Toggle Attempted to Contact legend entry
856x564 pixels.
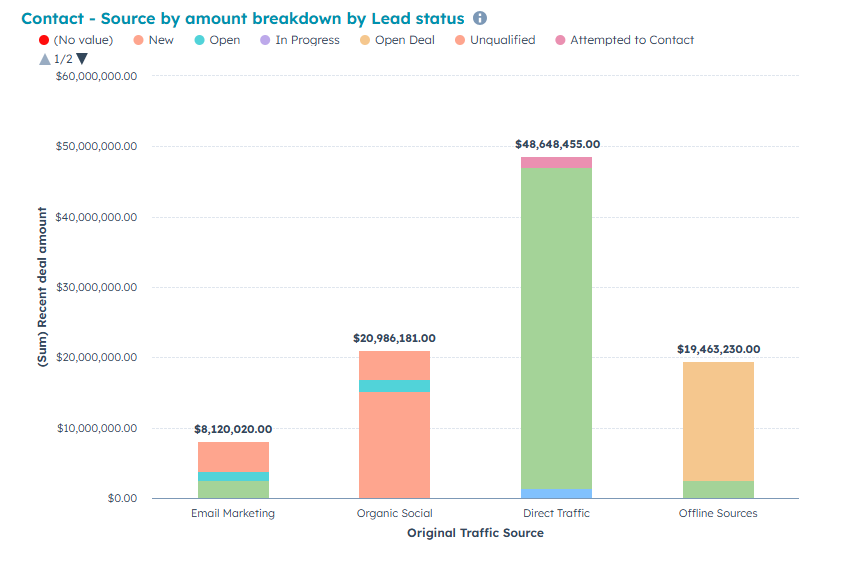coord(623,40)
